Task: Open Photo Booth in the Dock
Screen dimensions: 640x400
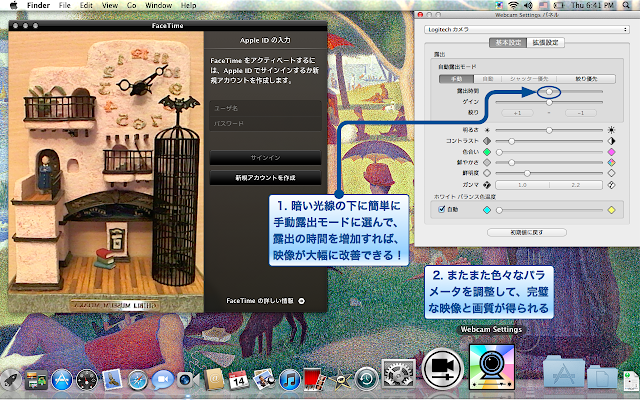Action: click(315, 380)
